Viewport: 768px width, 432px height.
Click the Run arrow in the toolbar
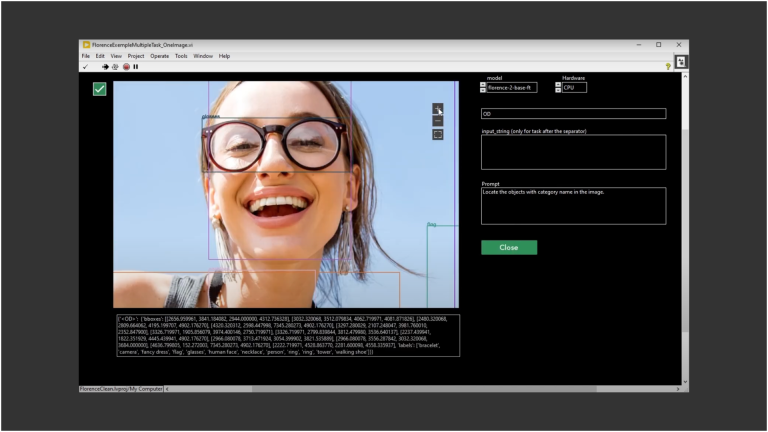[x=105, y=67]
